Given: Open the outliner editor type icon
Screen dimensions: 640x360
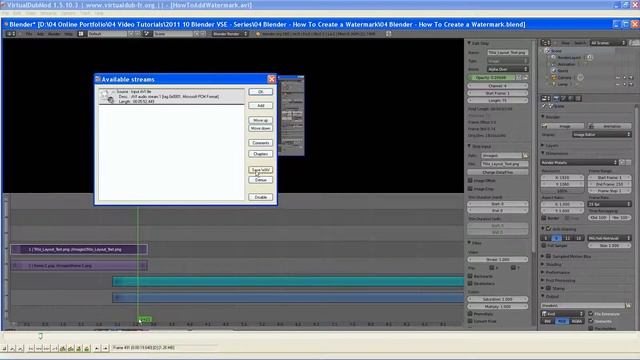Looking at the screenshot, I should pos(546,43).
